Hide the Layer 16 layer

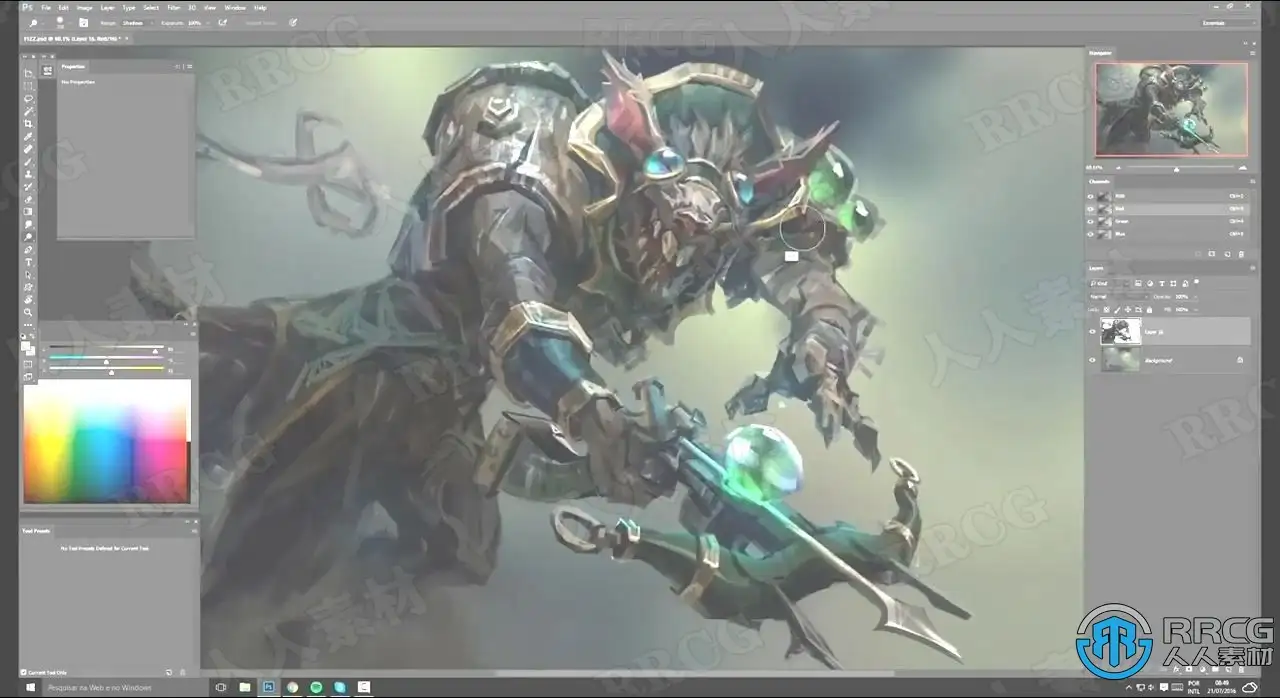click(1091, 331)
